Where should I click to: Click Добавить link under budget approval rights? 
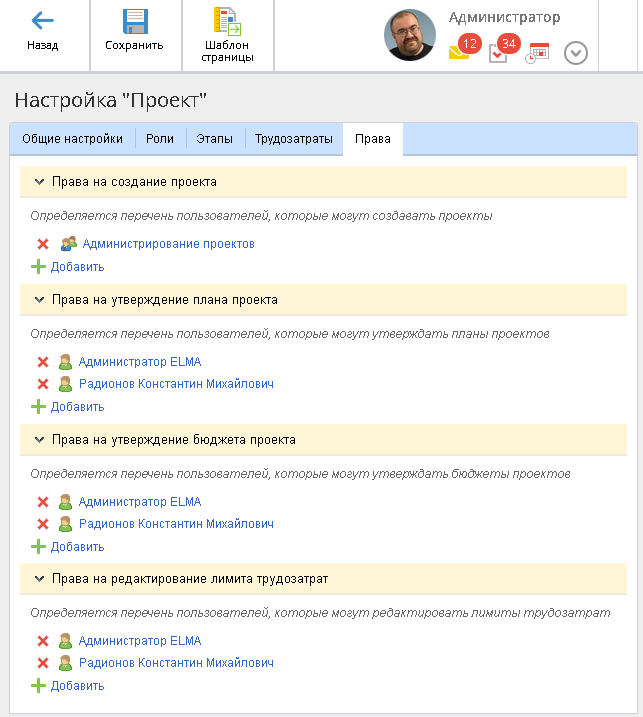[77, 546]
